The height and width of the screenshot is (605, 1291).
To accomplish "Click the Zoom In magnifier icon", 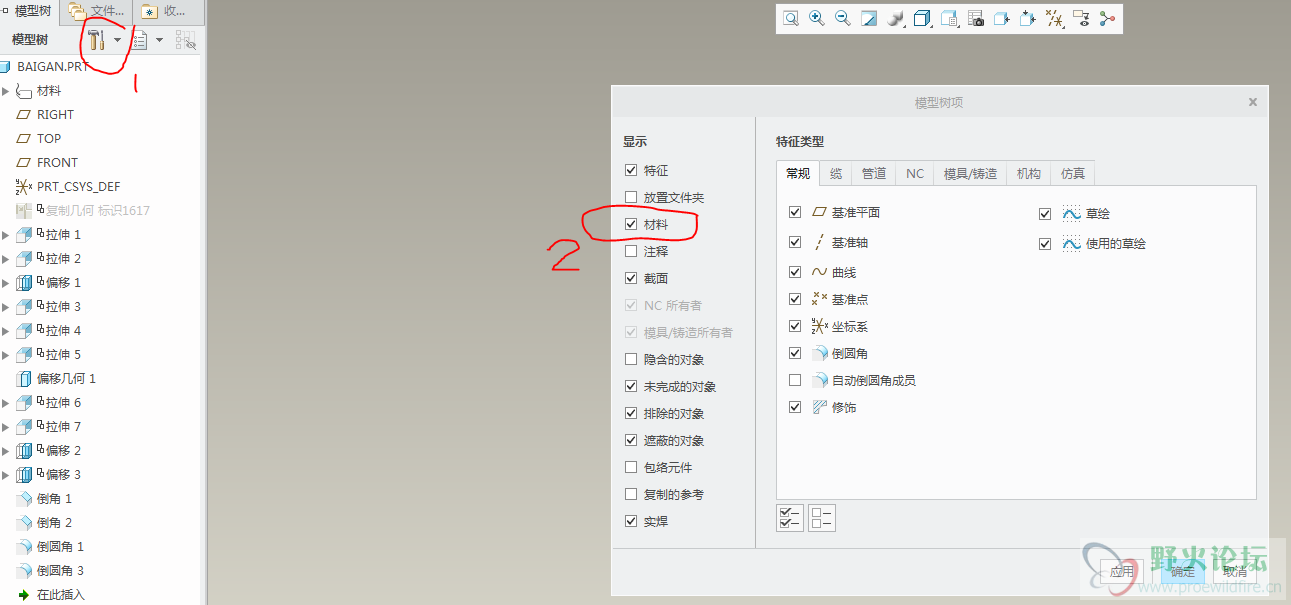I will point(817,19).
